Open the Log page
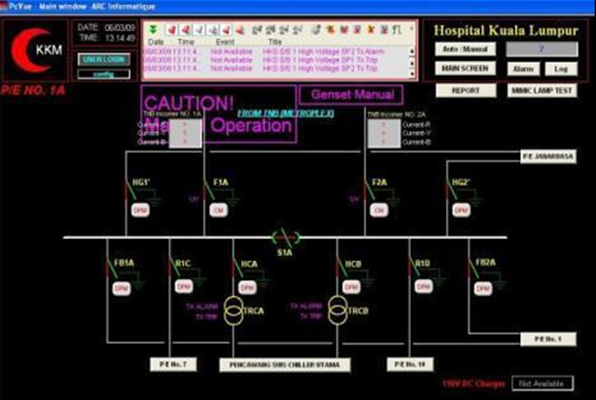This screenshot has height=400, width=596. click(x=561, y=69)
